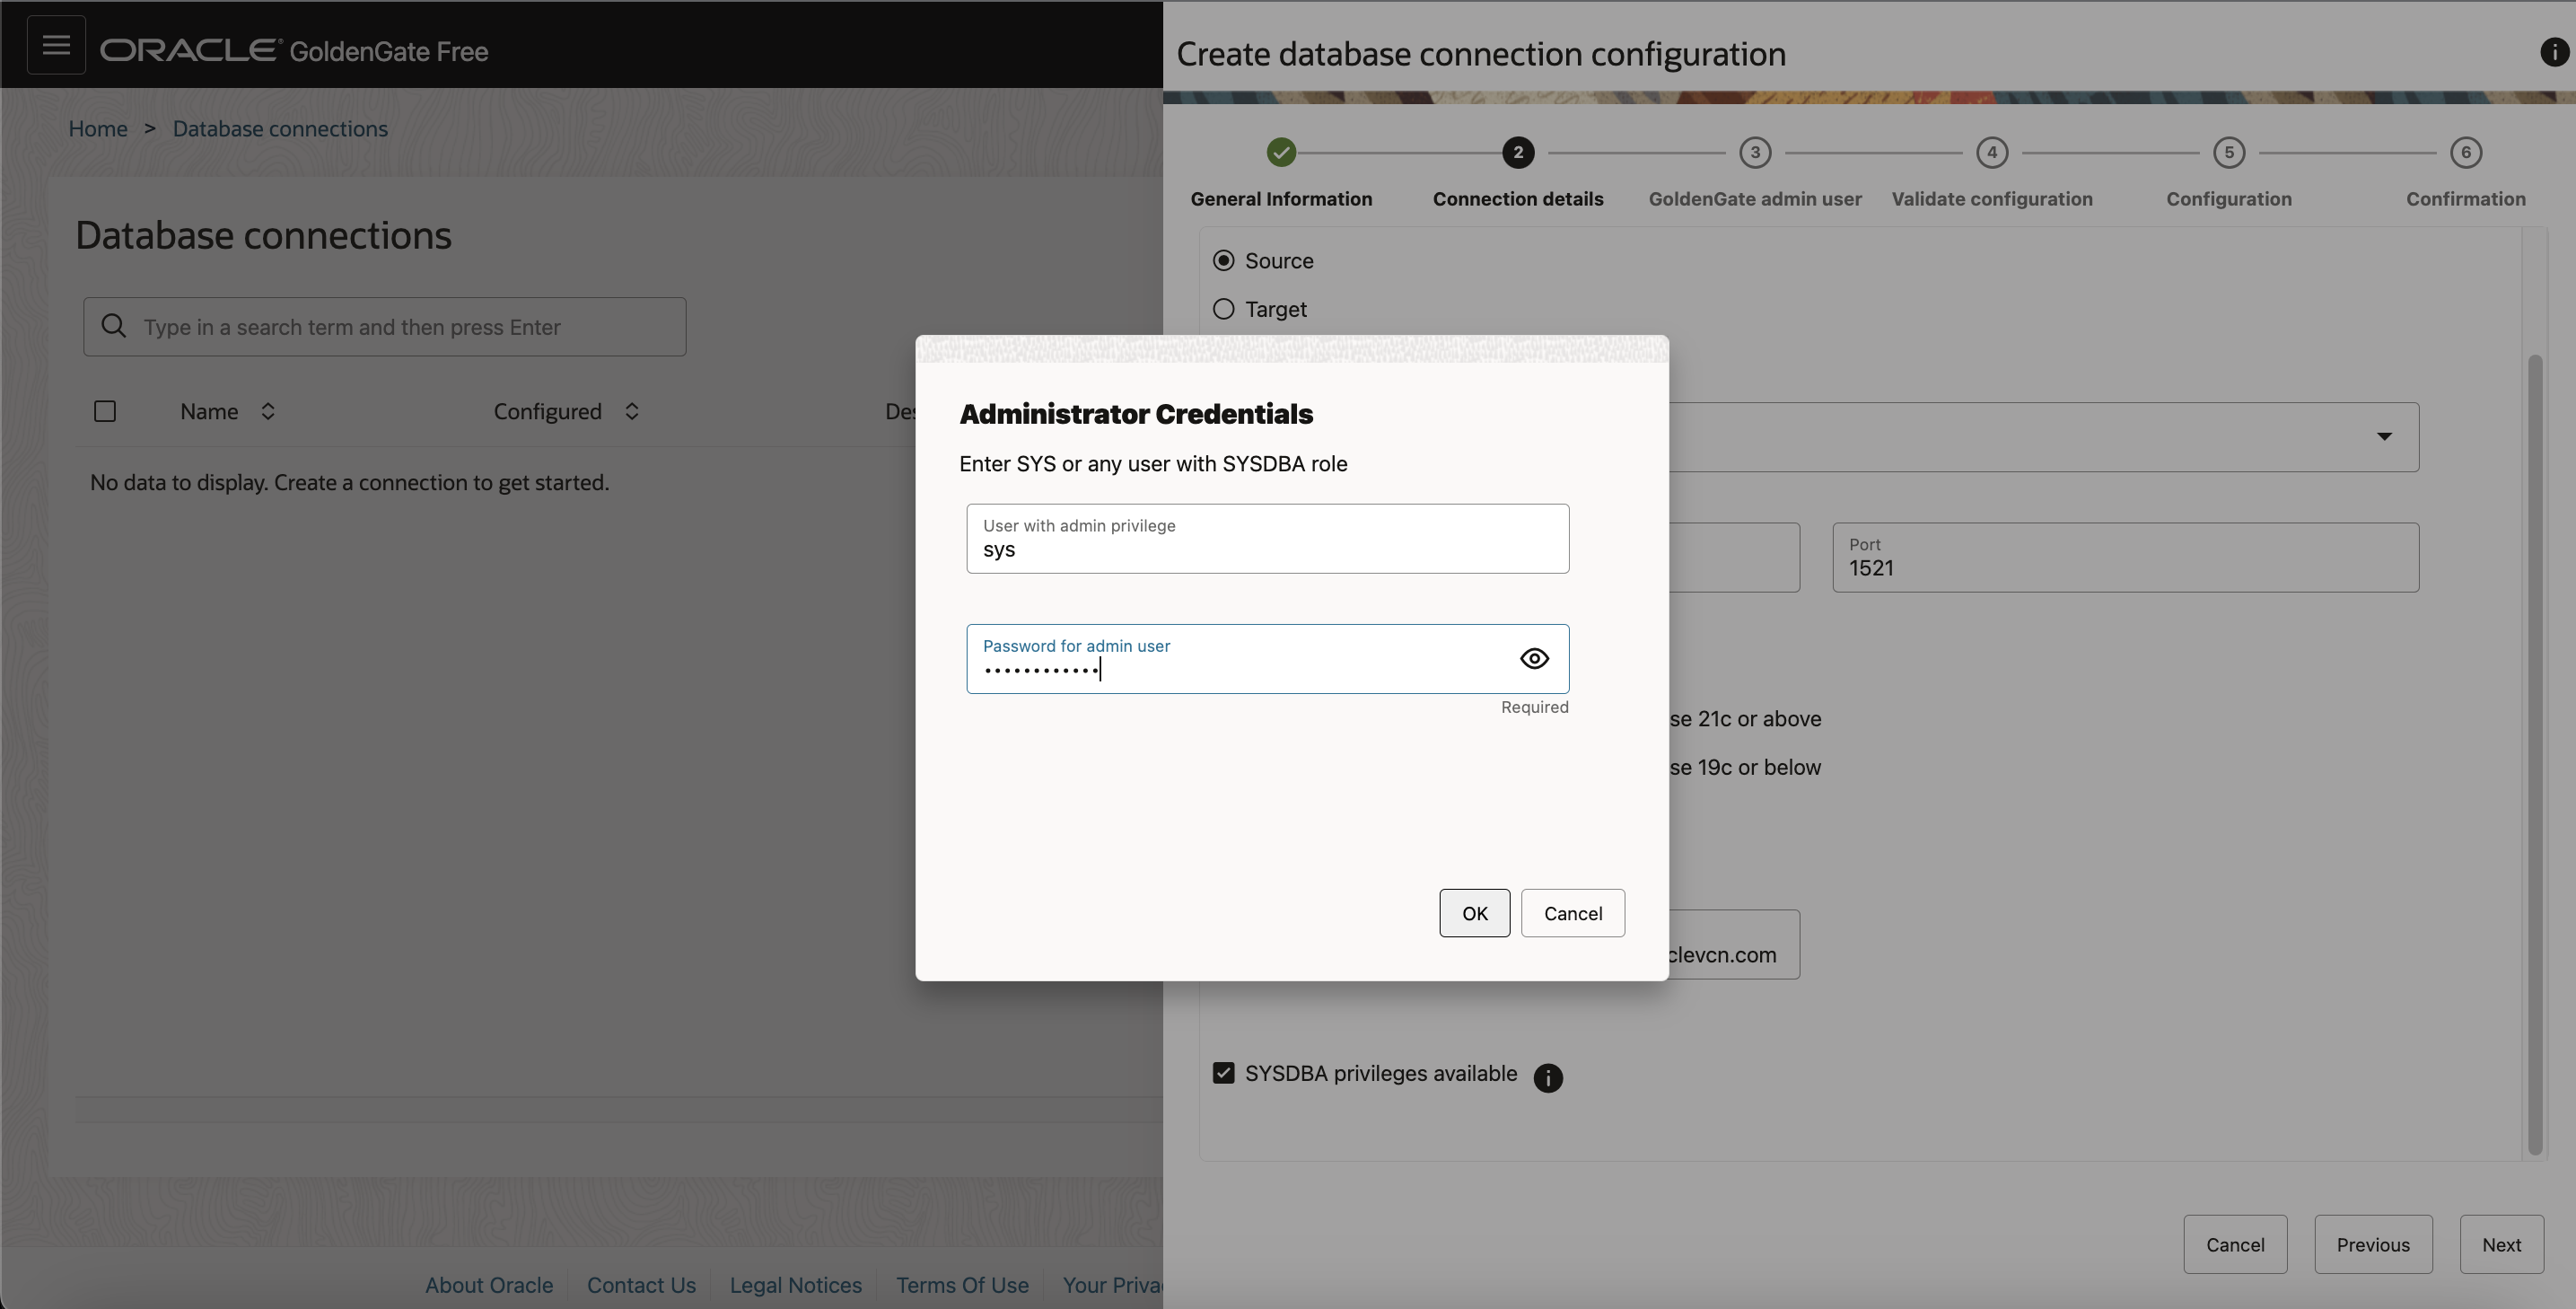Show password with the eye icon
Image resolution: width=2576 pixels, height=1309 pixels.
pyautogui.click(x=1534, y=659)
